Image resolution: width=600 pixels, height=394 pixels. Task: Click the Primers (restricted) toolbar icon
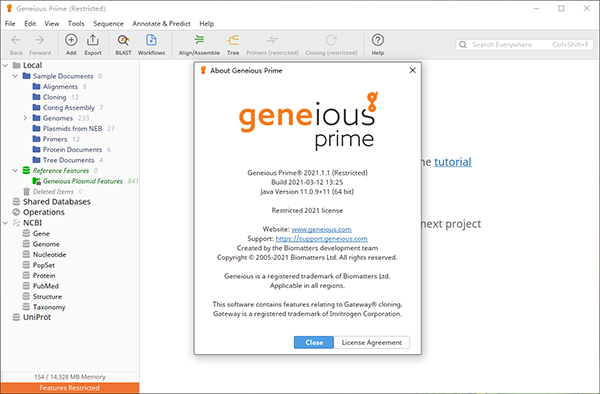[272, 40]
